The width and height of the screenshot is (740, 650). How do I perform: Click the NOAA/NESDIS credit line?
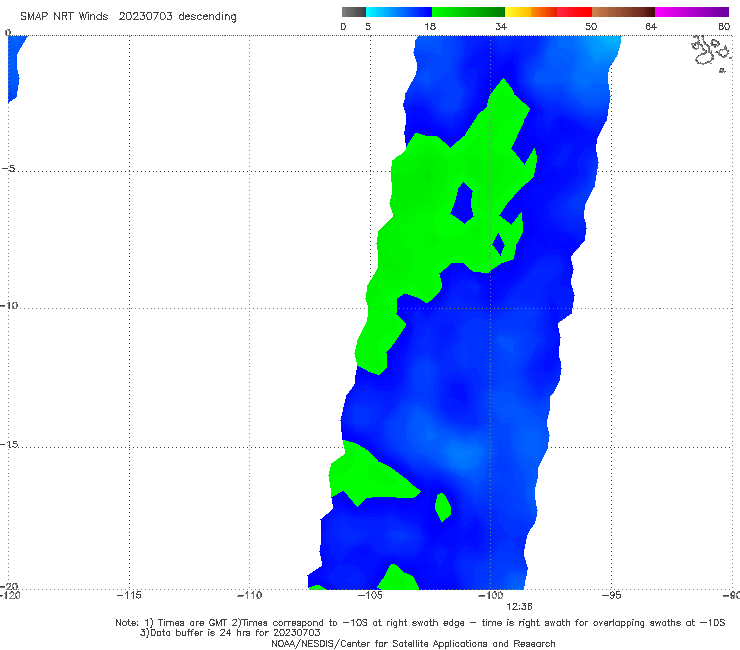click(413, 643)
